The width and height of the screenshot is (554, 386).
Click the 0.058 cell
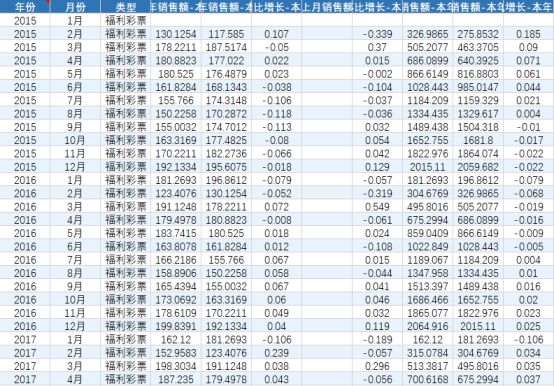(x=277, y=273)
